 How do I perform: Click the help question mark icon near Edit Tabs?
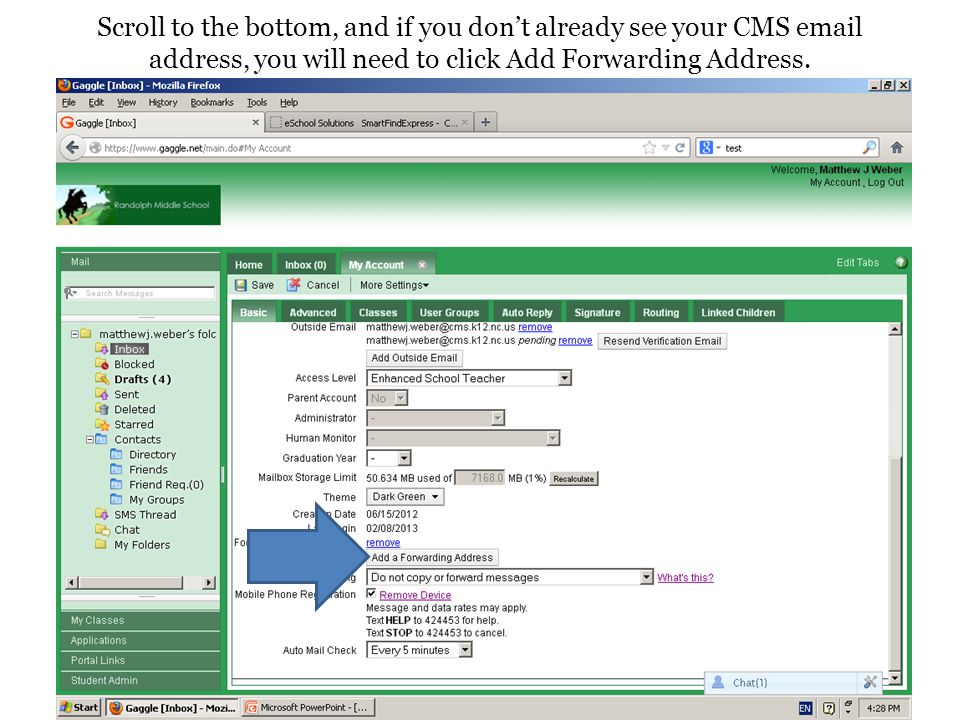[900, 263]
